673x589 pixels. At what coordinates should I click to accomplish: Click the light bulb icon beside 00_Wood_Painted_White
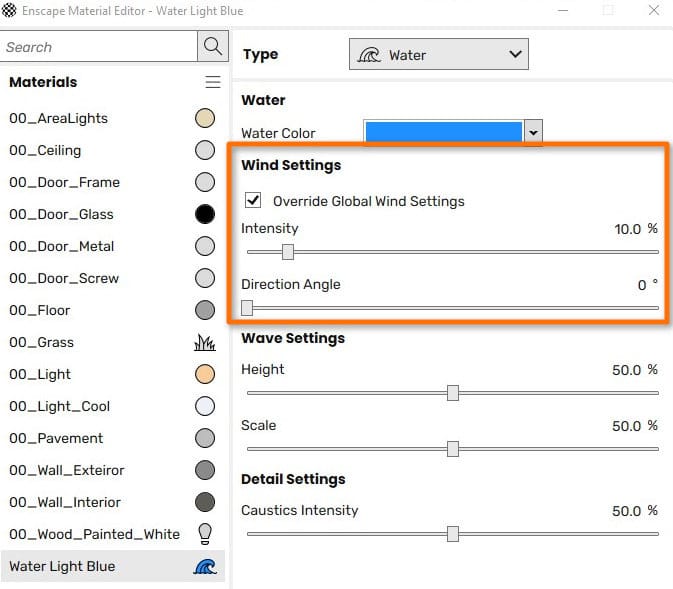pyautogui.click(x=205, y=534)
